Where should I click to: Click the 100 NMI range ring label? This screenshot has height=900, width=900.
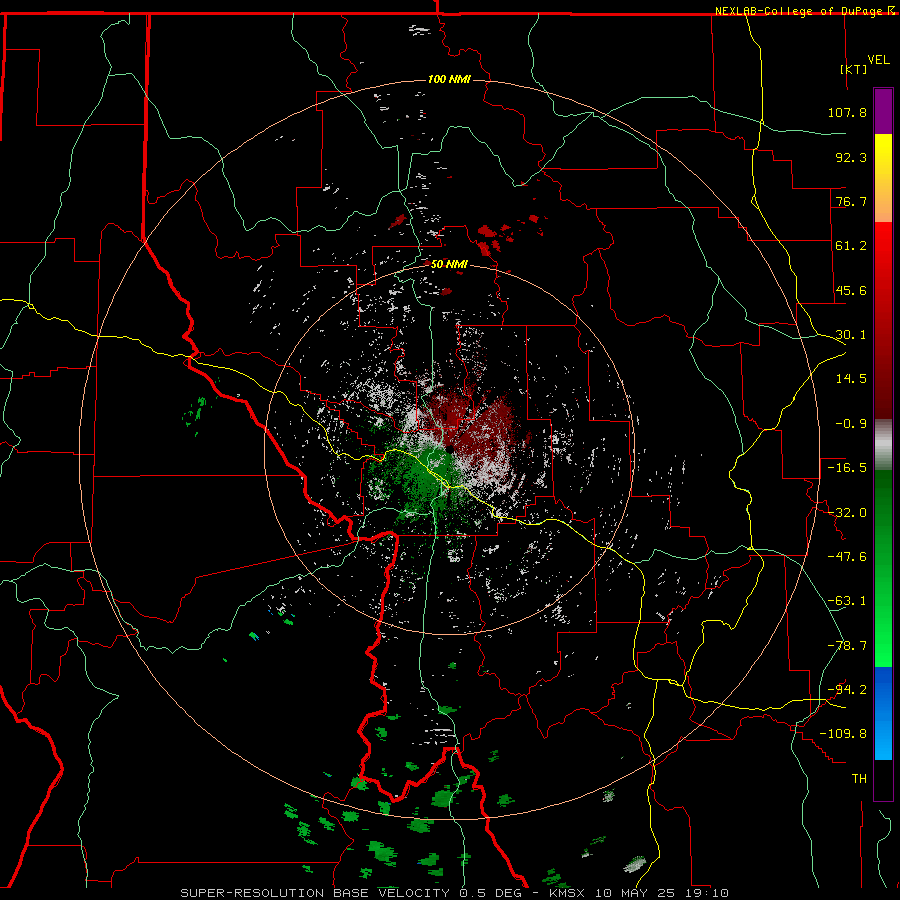pyautogui.click(x=449, y=79)
